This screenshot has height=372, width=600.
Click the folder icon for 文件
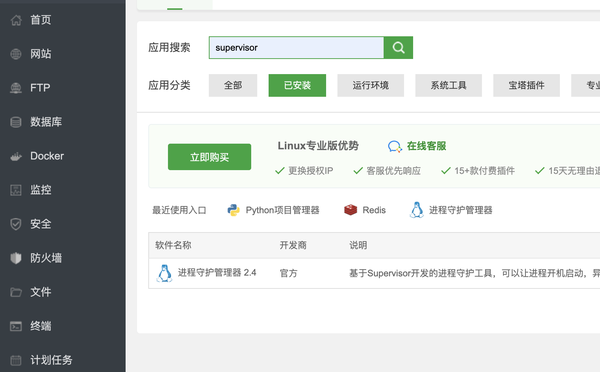click(16, 292)
